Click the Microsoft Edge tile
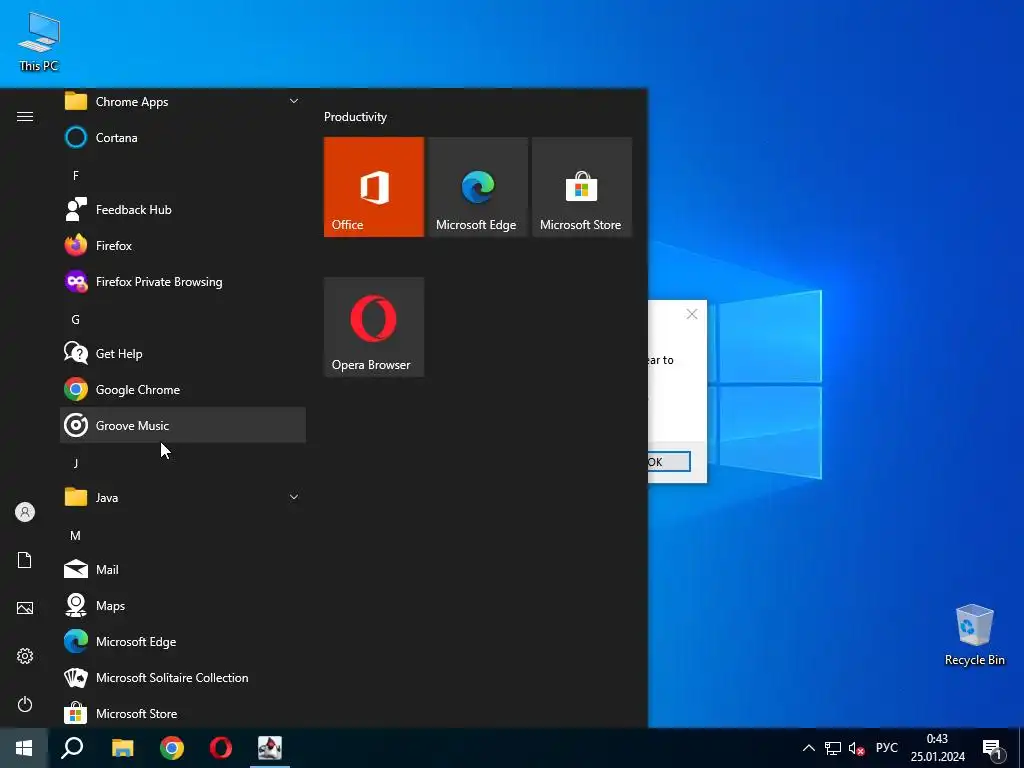Viewport: 1024px width, 768px height. coord(477,187)
